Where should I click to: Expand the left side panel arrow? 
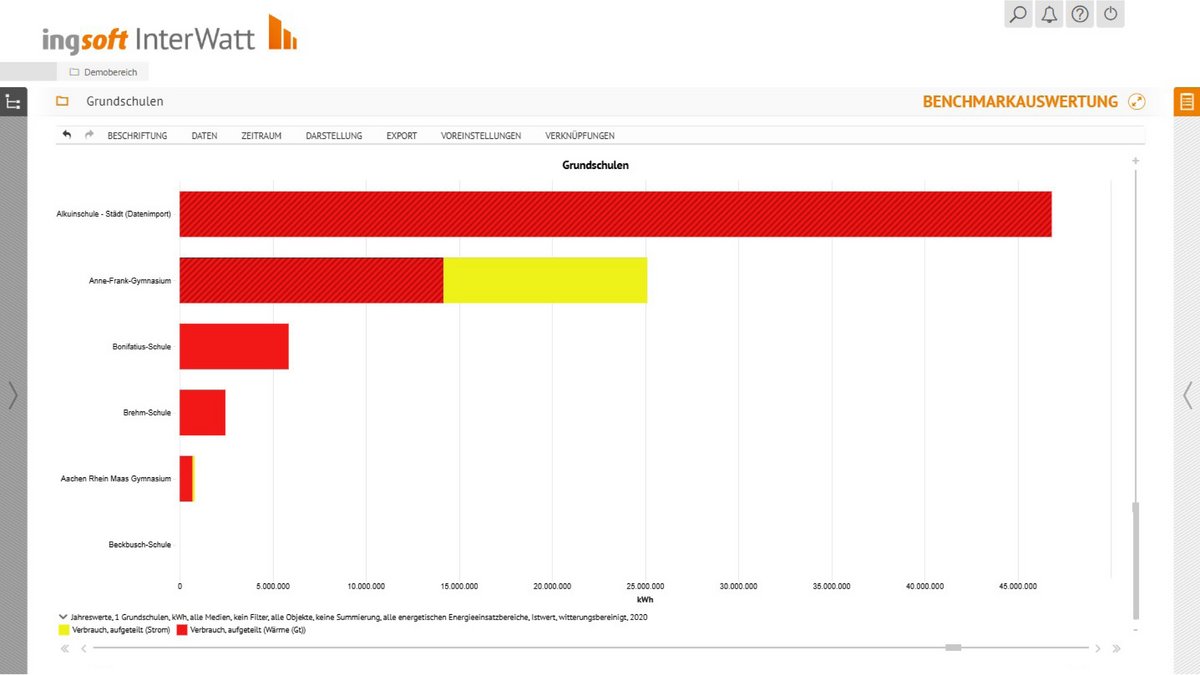pos(13,396)
